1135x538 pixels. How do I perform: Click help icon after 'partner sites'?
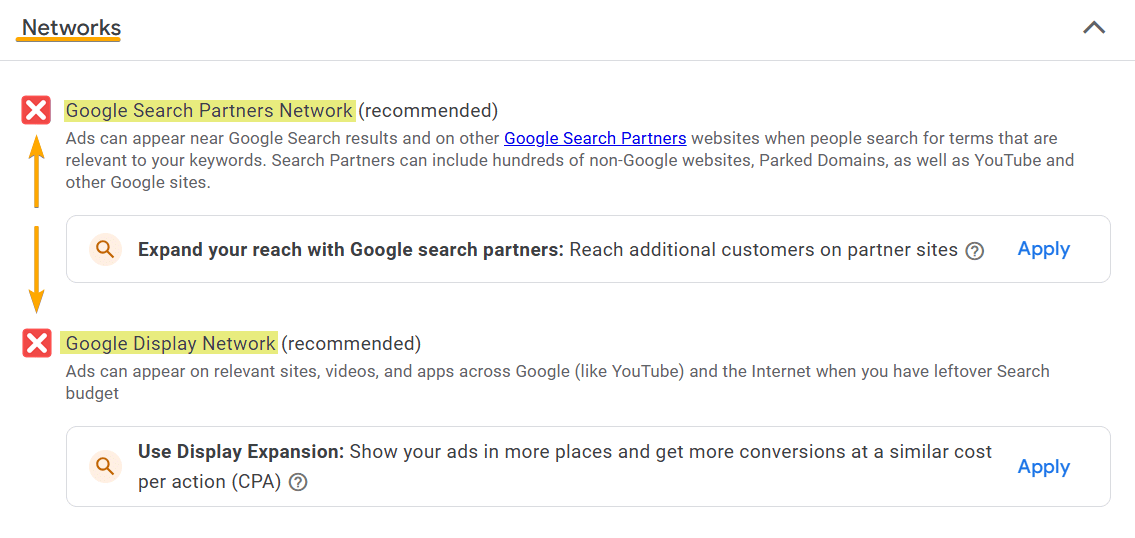(975, 251)
